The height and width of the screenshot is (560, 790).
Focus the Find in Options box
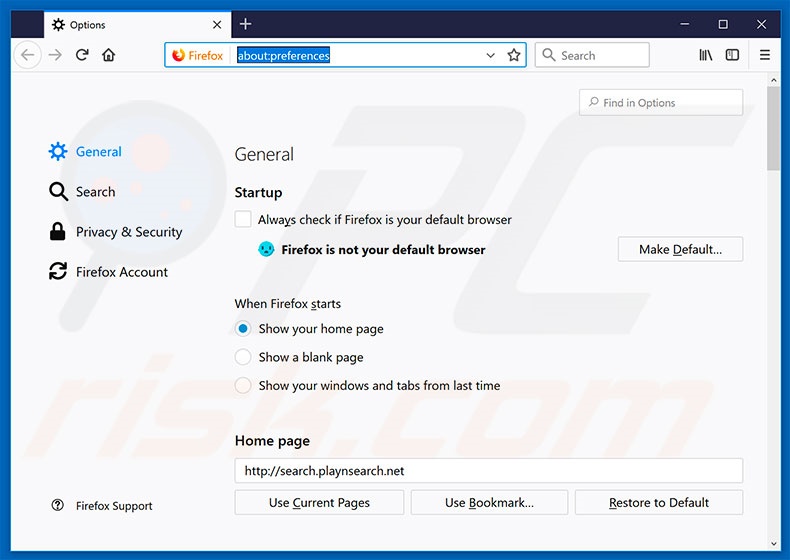pyautogui.click(x=661, y=102)
